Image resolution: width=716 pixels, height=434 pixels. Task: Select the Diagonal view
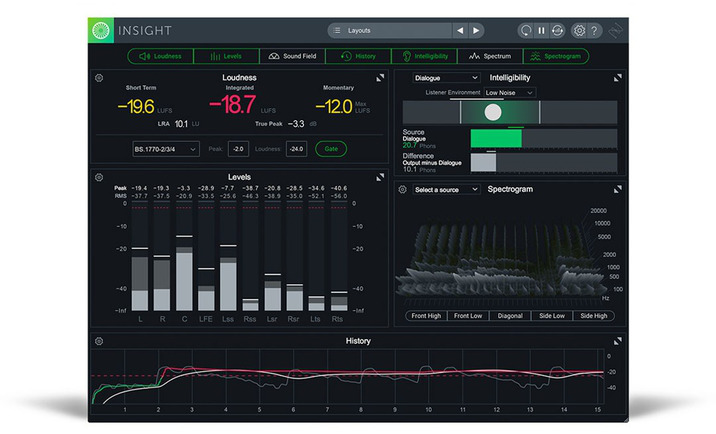pos(510,316)
